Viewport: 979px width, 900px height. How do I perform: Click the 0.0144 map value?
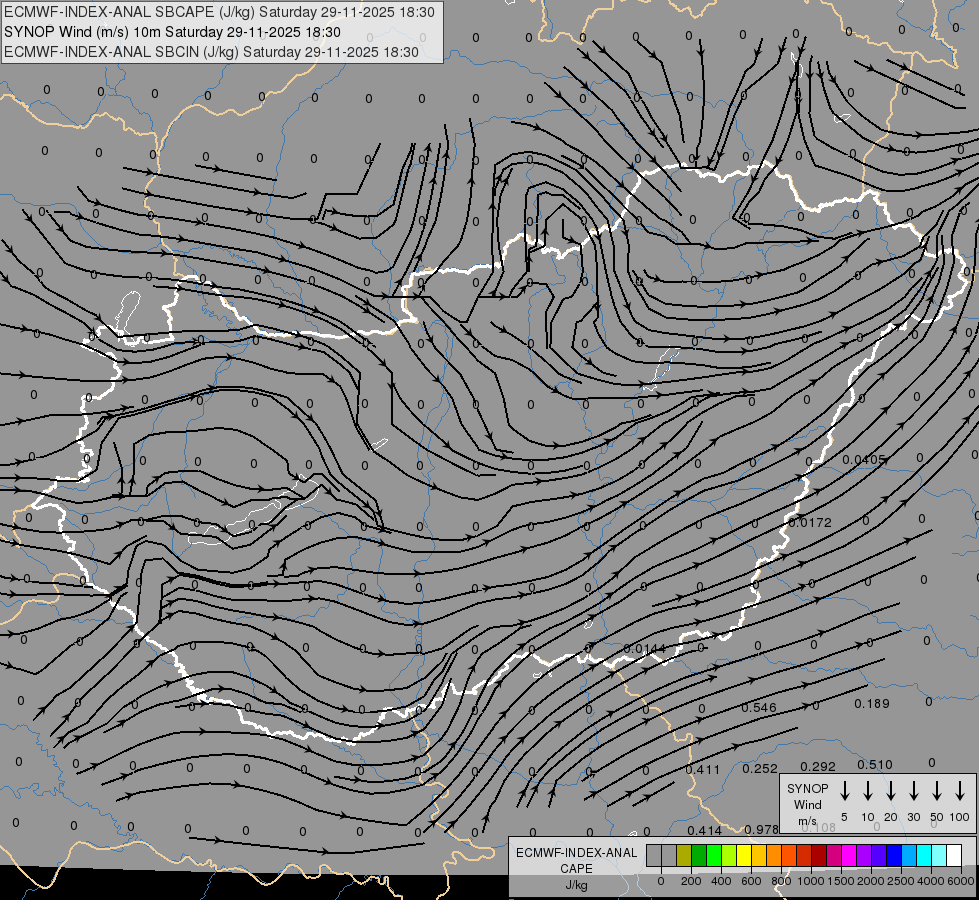[x=644, y=649]
